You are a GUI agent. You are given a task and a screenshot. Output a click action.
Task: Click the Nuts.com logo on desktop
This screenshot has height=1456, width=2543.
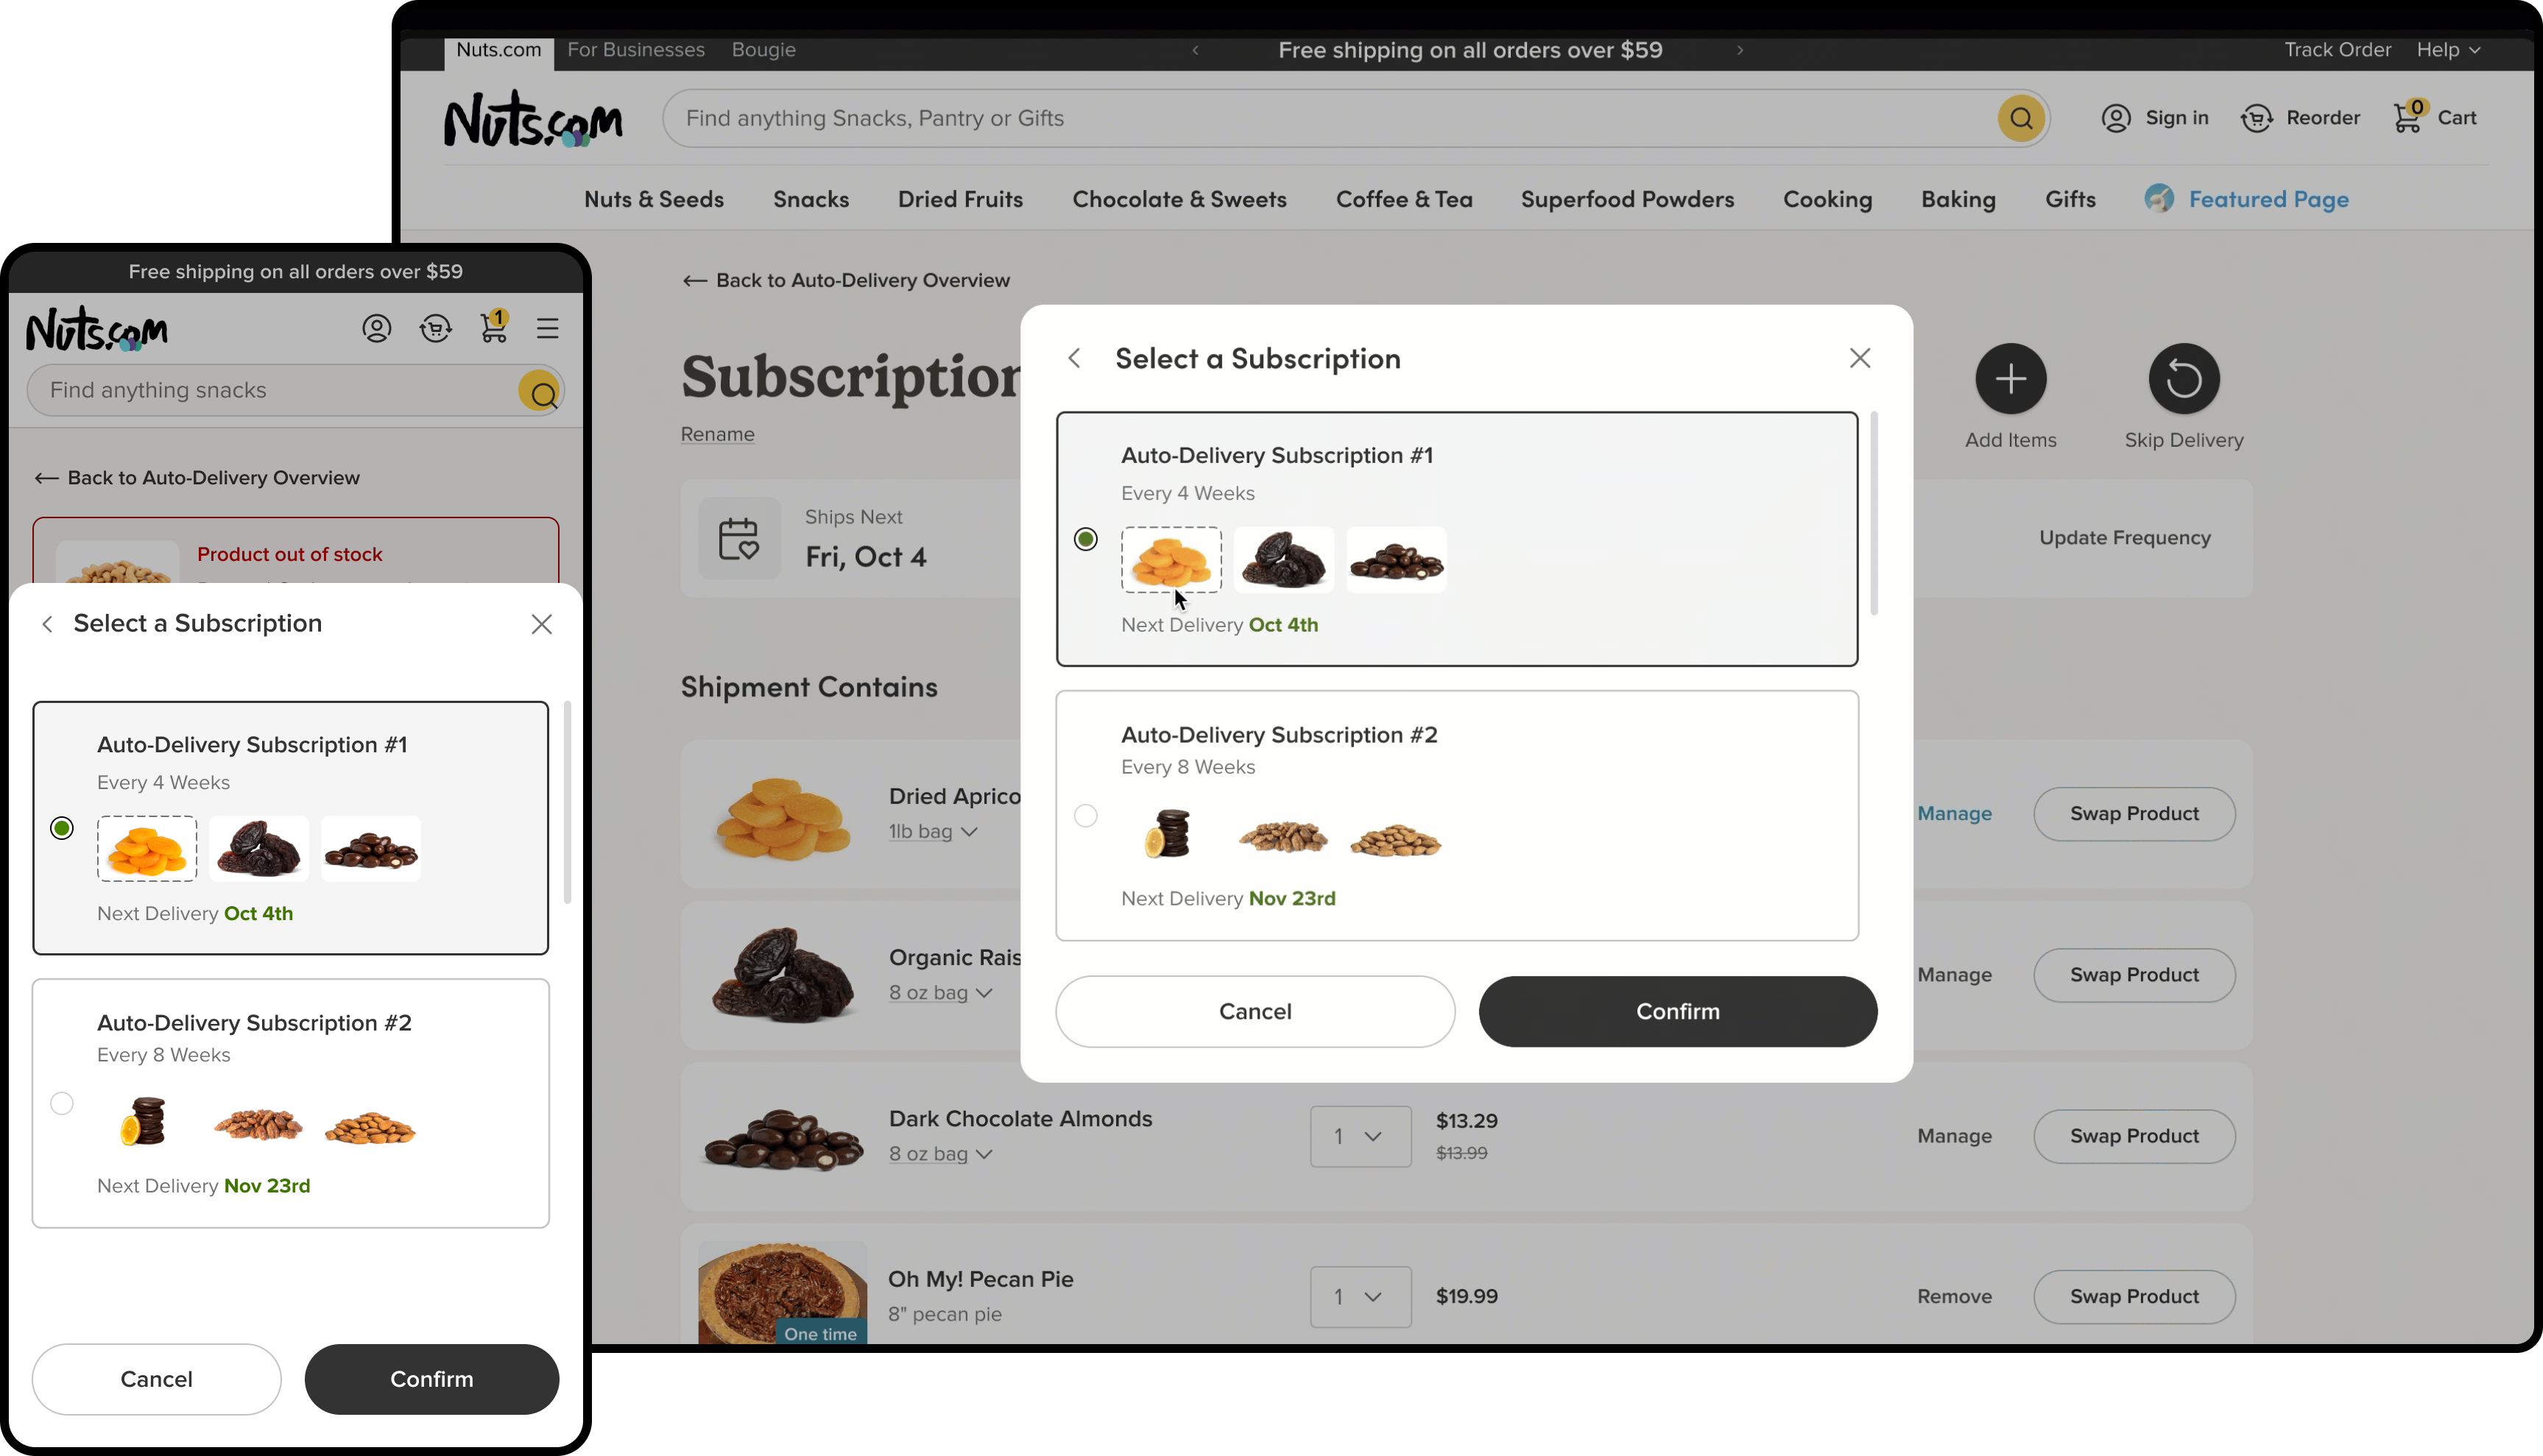[533, 120]
